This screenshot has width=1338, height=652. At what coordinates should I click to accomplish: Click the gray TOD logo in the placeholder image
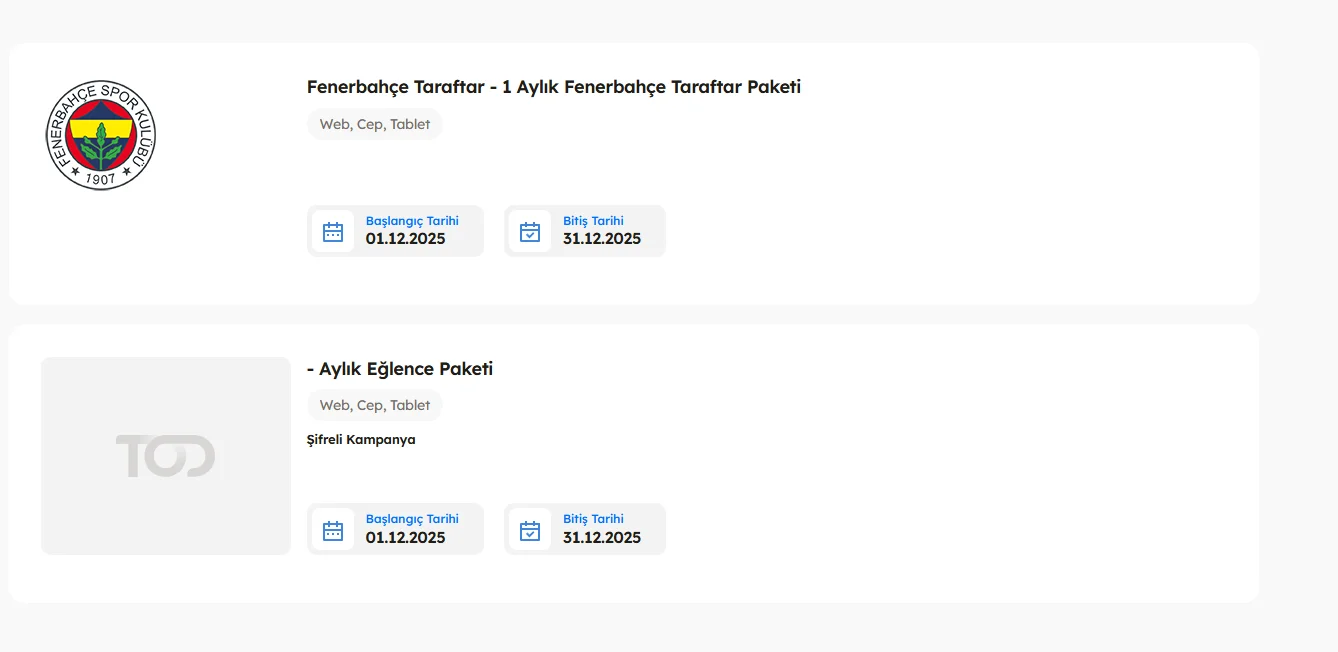click(165, 456)
